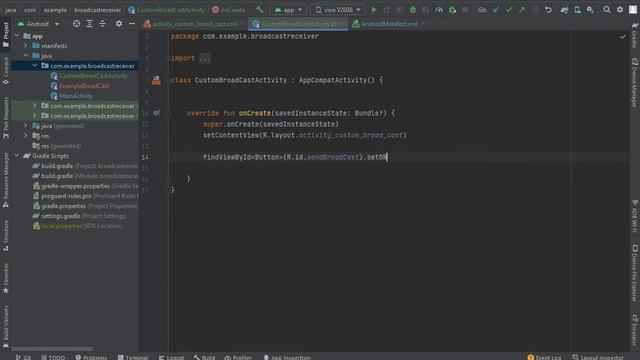The width and height of the screenshot is (640, 360).
Task: Open the Profiler button in bottom bar
Action: 238,357
